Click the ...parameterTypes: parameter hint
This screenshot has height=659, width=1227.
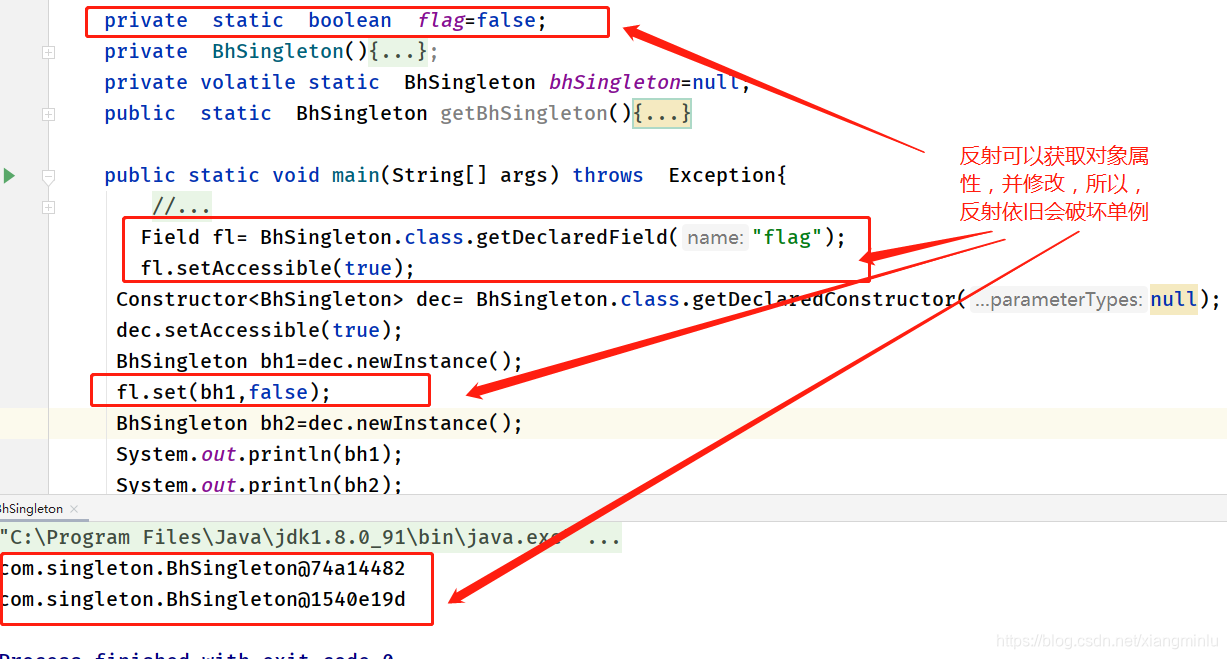(x=1058, y=300)
